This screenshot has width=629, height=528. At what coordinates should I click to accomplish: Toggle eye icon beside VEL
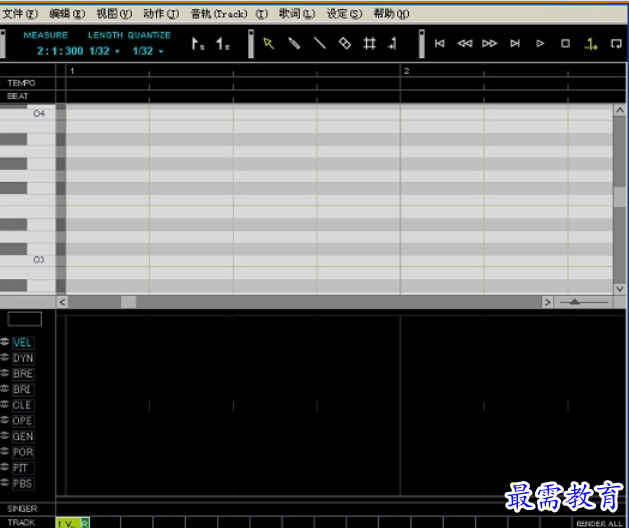(x=5, y=341)
